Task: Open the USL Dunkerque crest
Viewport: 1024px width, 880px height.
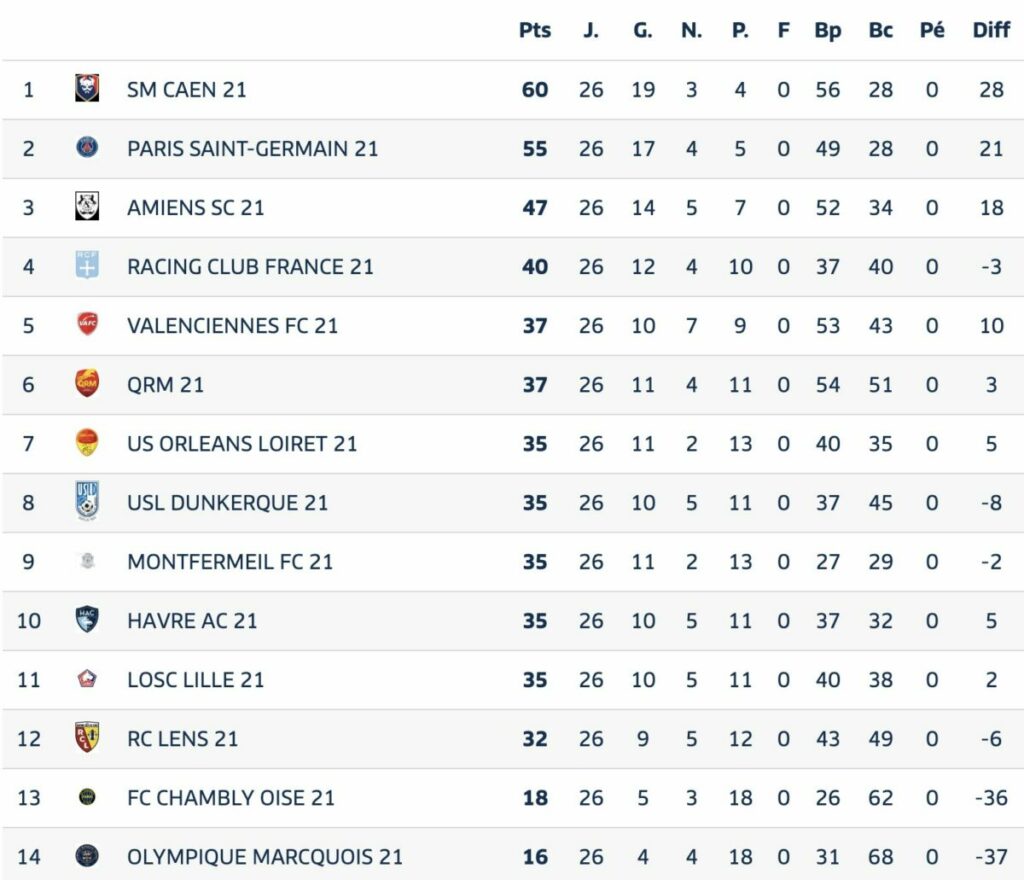Action: (87, 501)
